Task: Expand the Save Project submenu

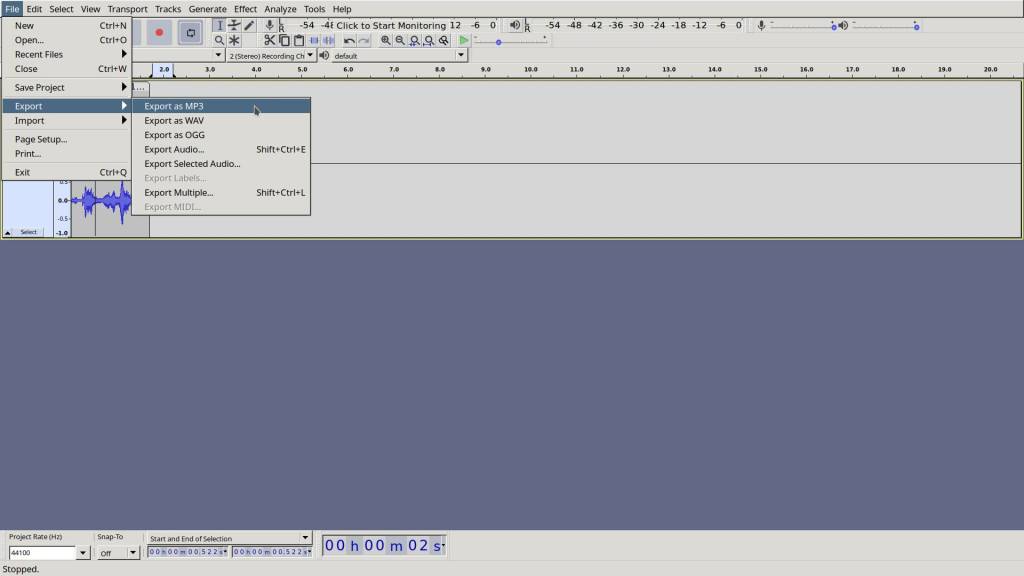Action: 67,87
